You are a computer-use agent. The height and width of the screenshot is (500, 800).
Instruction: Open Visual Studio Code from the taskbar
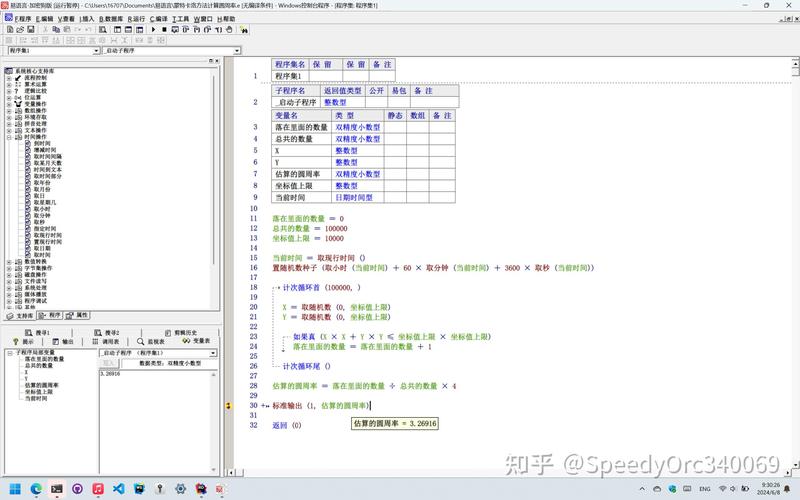point(118,489)
